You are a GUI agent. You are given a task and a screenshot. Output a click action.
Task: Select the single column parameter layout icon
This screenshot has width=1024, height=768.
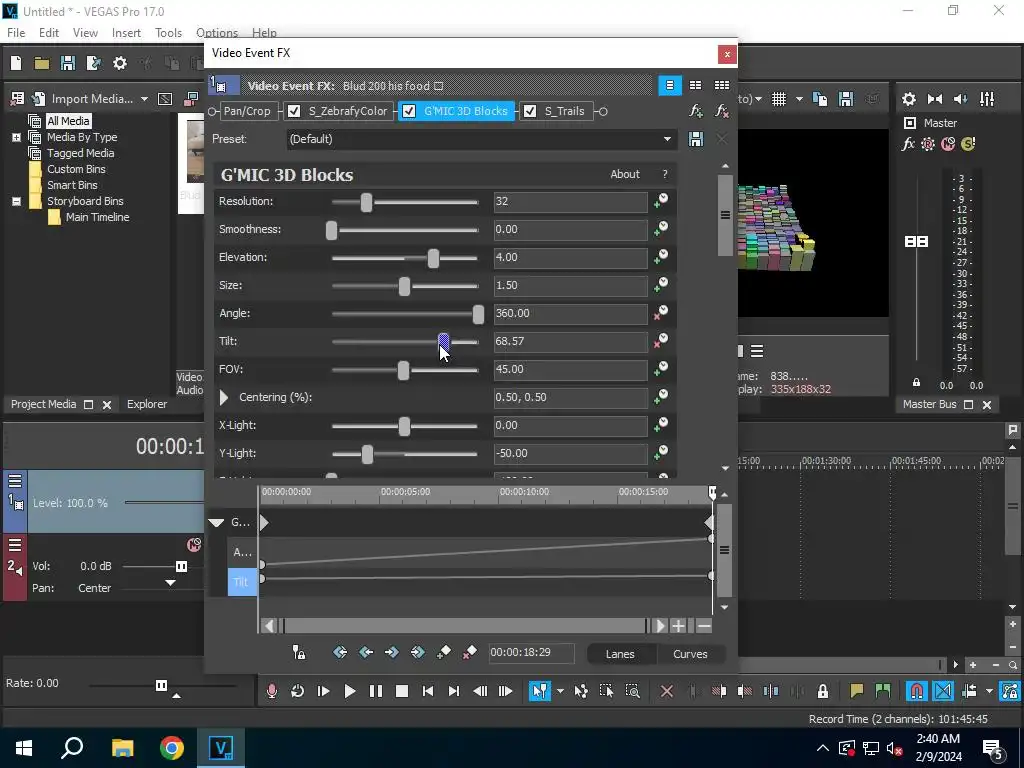click(669, 86)
